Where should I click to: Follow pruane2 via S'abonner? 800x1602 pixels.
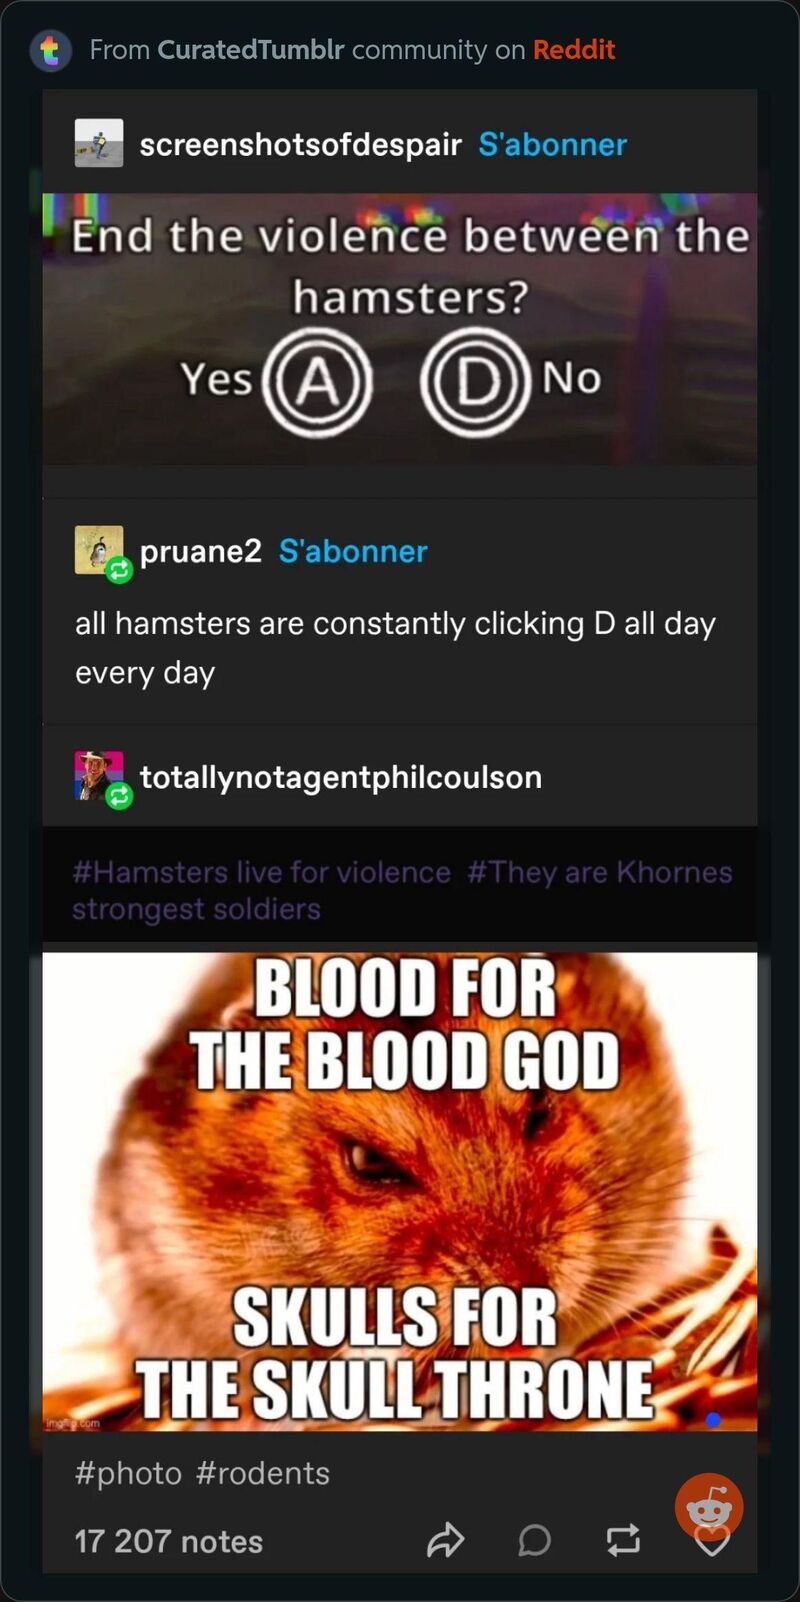(353, 551)
